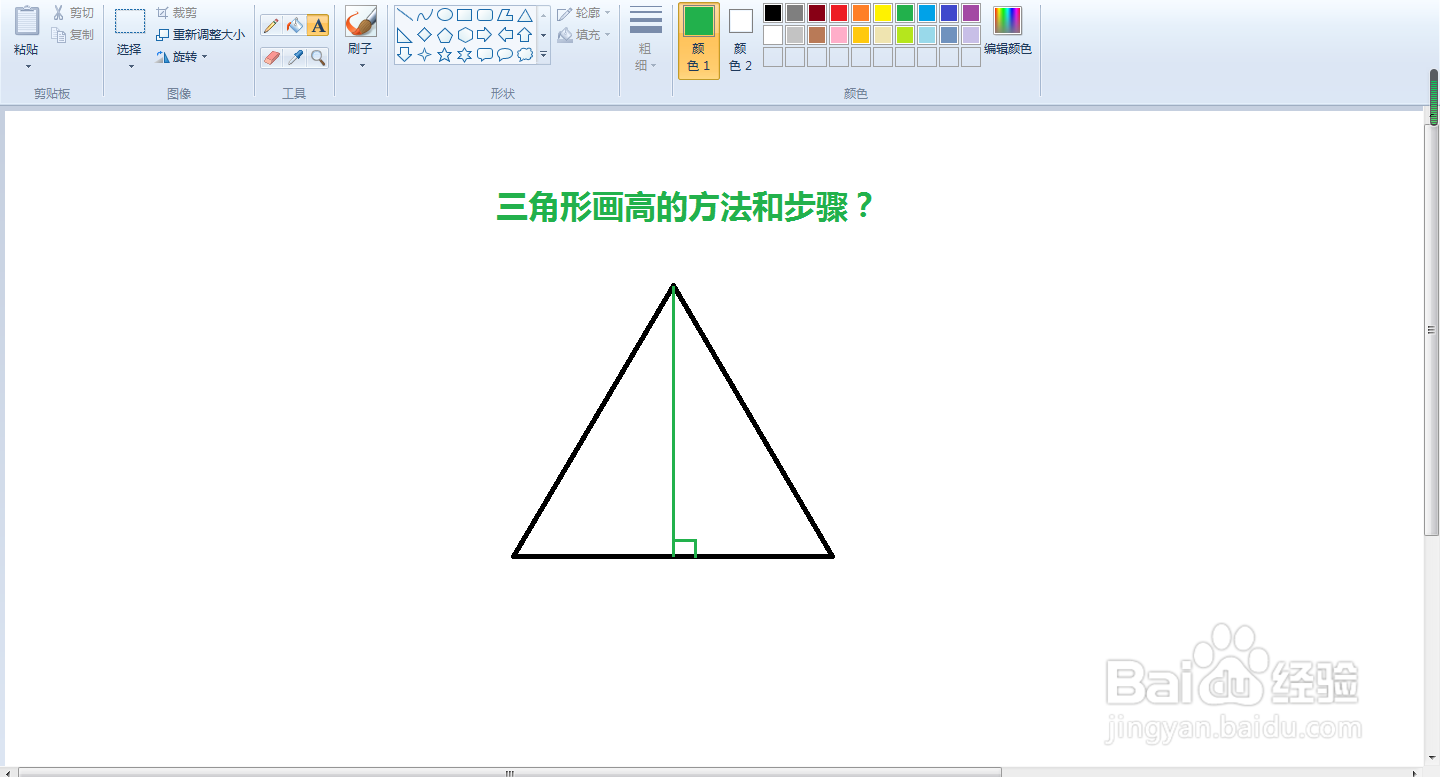
Task: Pick the Pentagon shape
Action: 444,35
